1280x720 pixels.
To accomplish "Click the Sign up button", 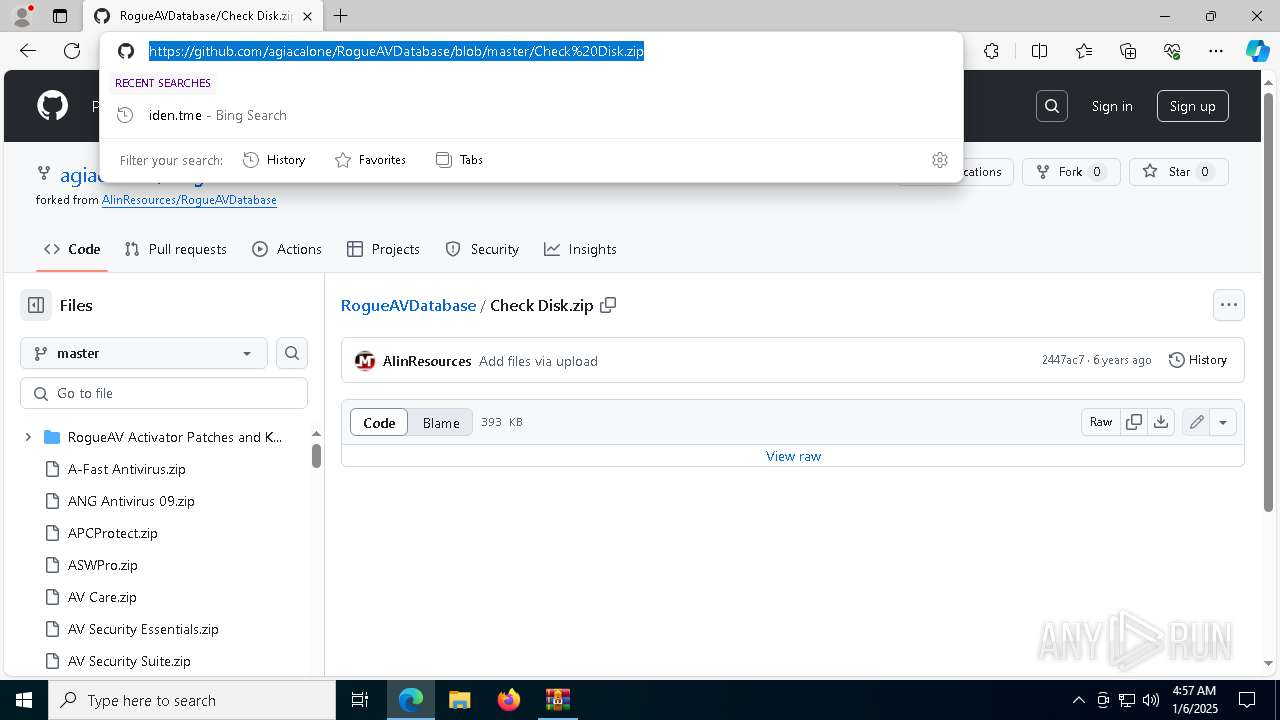I will tap(1192, 106).
